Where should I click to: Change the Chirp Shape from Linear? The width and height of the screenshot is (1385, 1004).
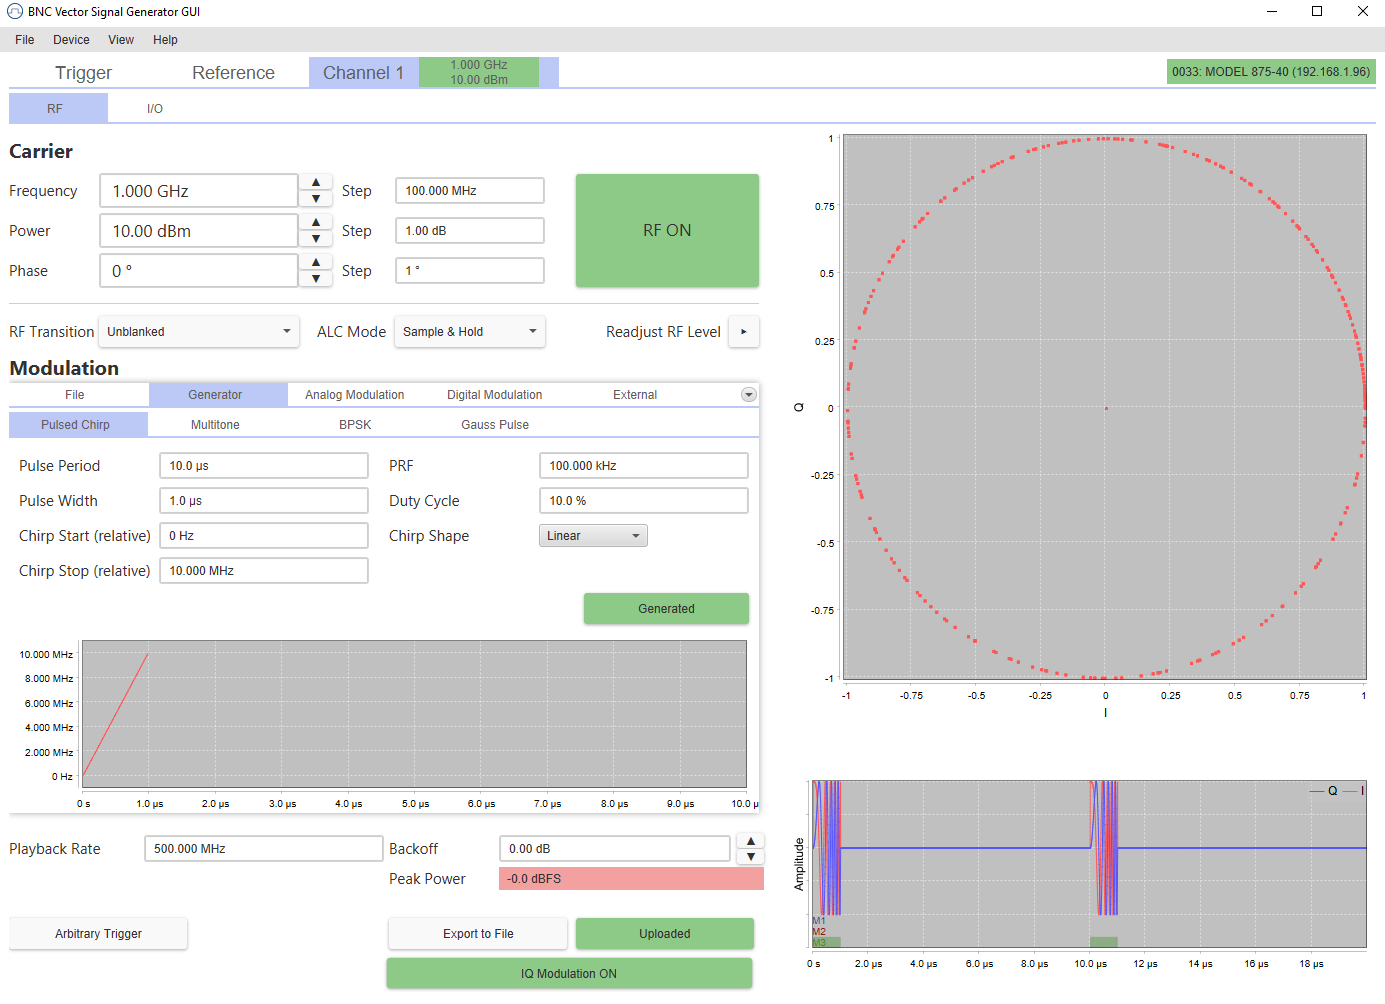click(x=592, y=535)
